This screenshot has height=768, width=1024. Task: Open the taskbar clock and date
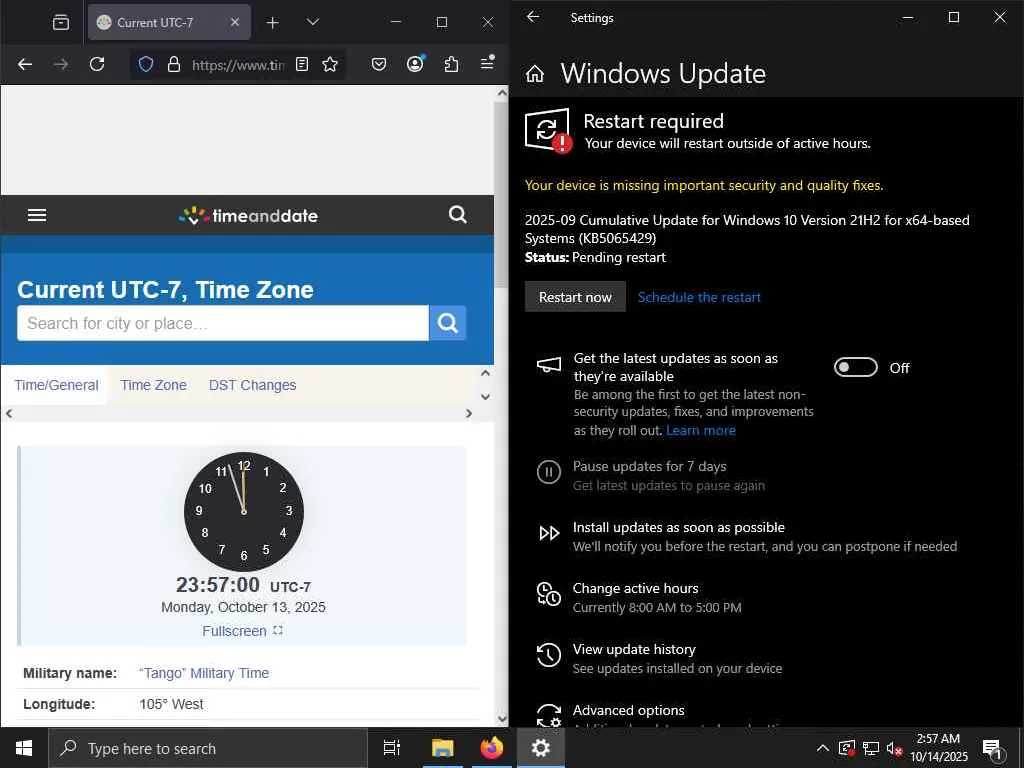938,748
